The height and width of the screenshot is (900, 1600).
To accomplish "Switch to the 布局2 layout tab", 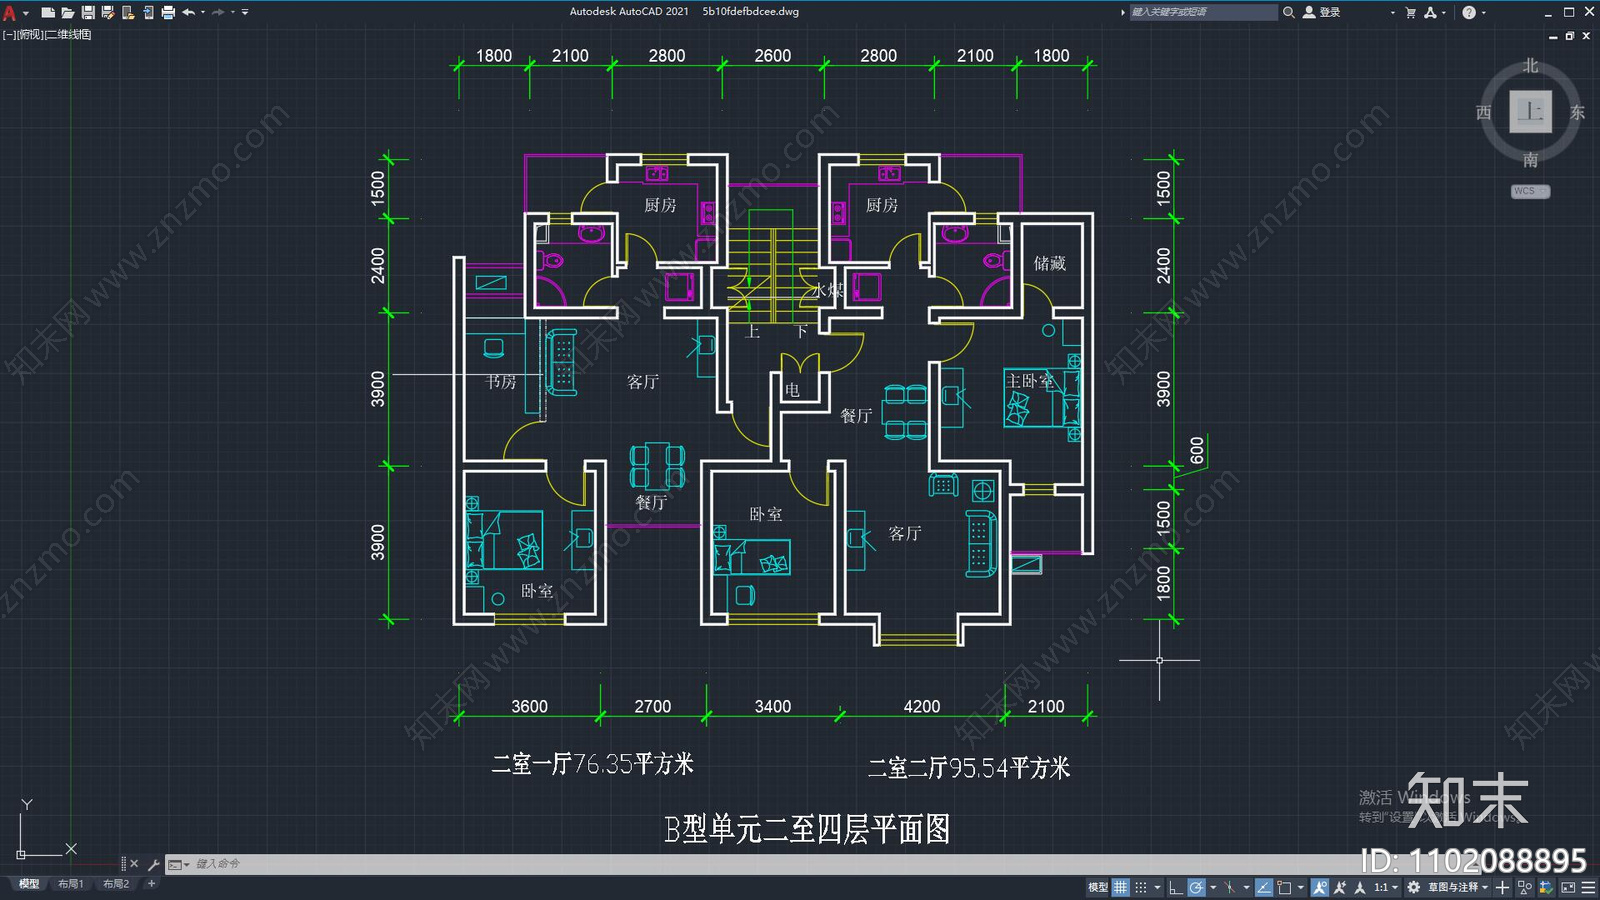I will [x=116, y=884].
